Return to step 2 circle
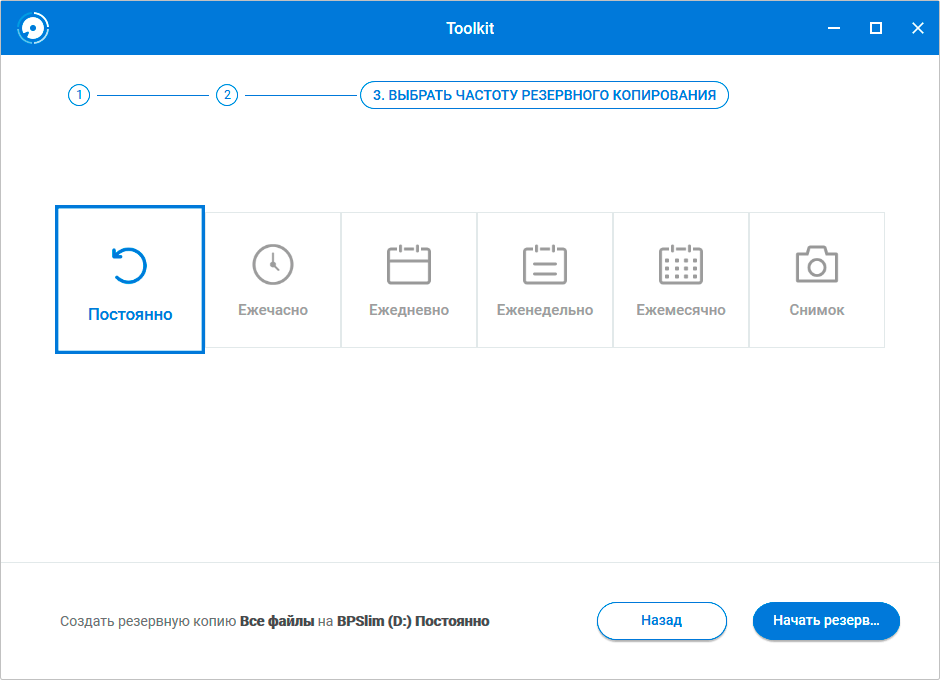940x680 pixels. tap(227, 95)
